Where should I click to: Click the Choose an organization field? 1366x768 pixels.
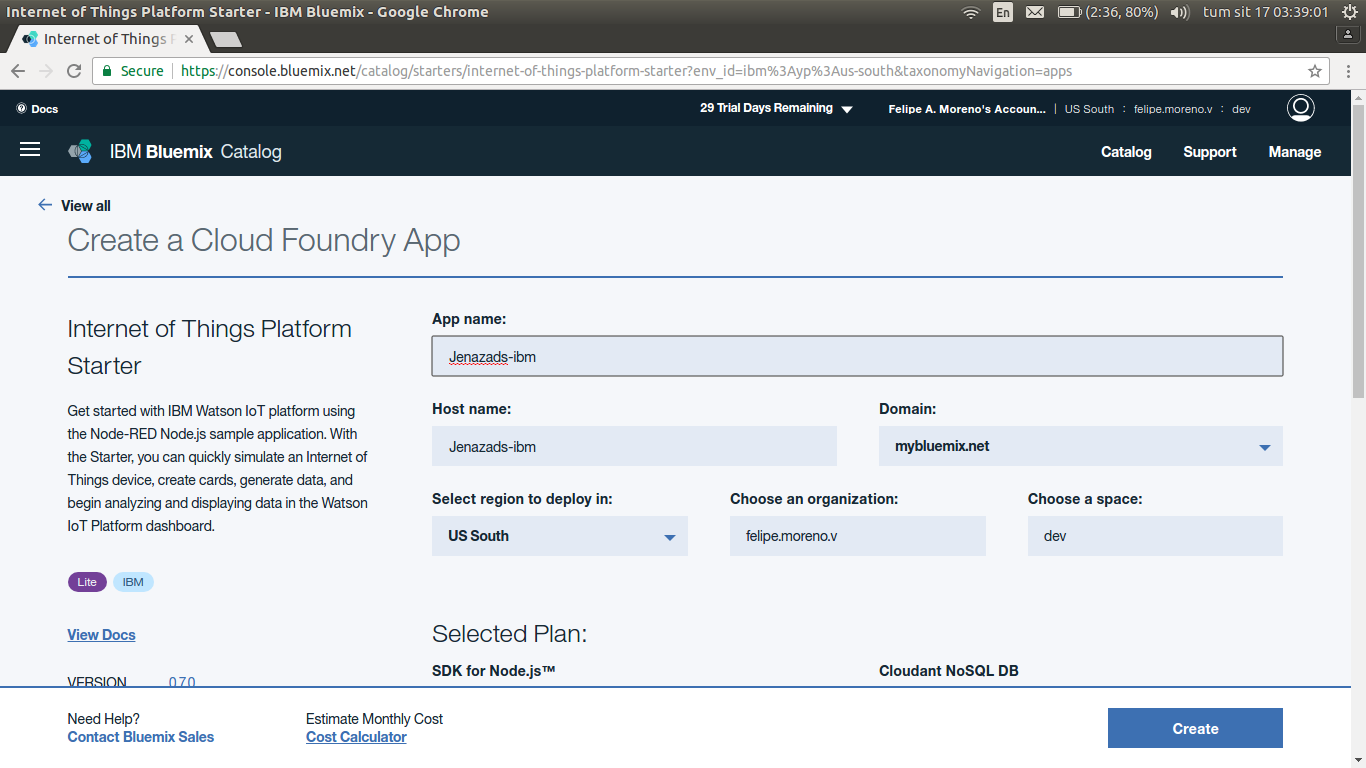pos(858,536)
